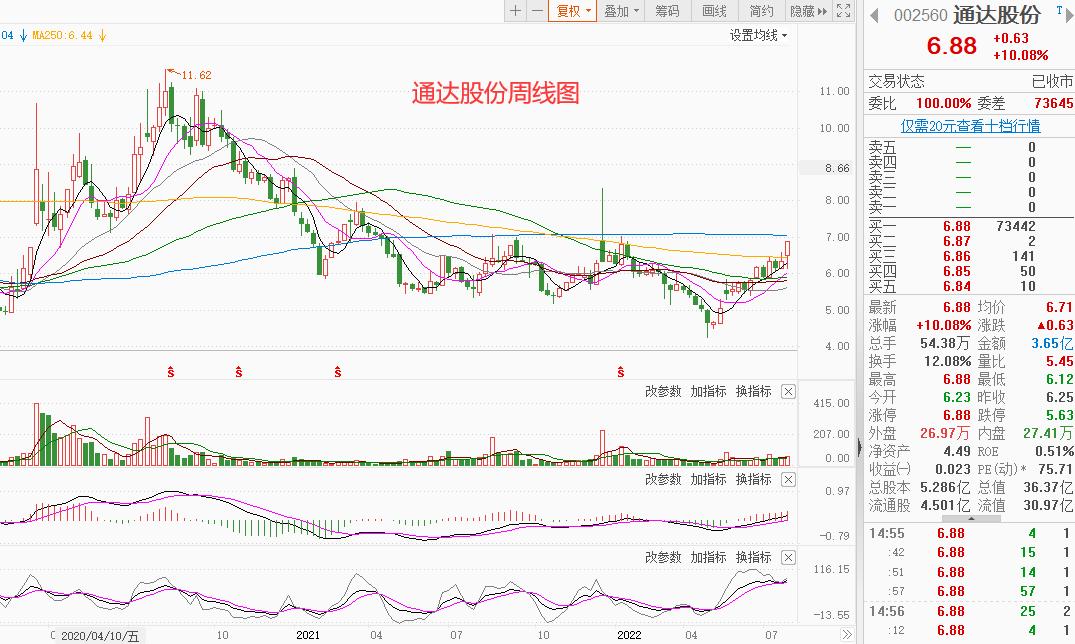Click 加指标 in the KDJ panel

pyautogui.click(x=708, y=557)
